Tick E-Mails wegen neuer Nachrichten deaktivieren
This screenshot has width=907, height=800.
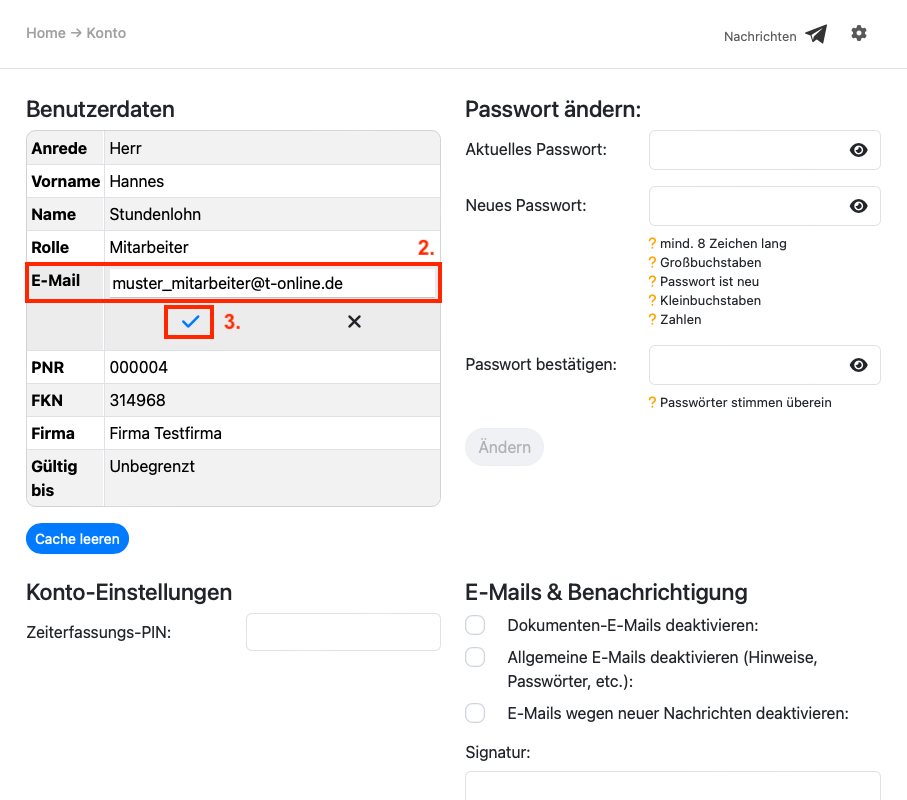[x=475, y=713]
